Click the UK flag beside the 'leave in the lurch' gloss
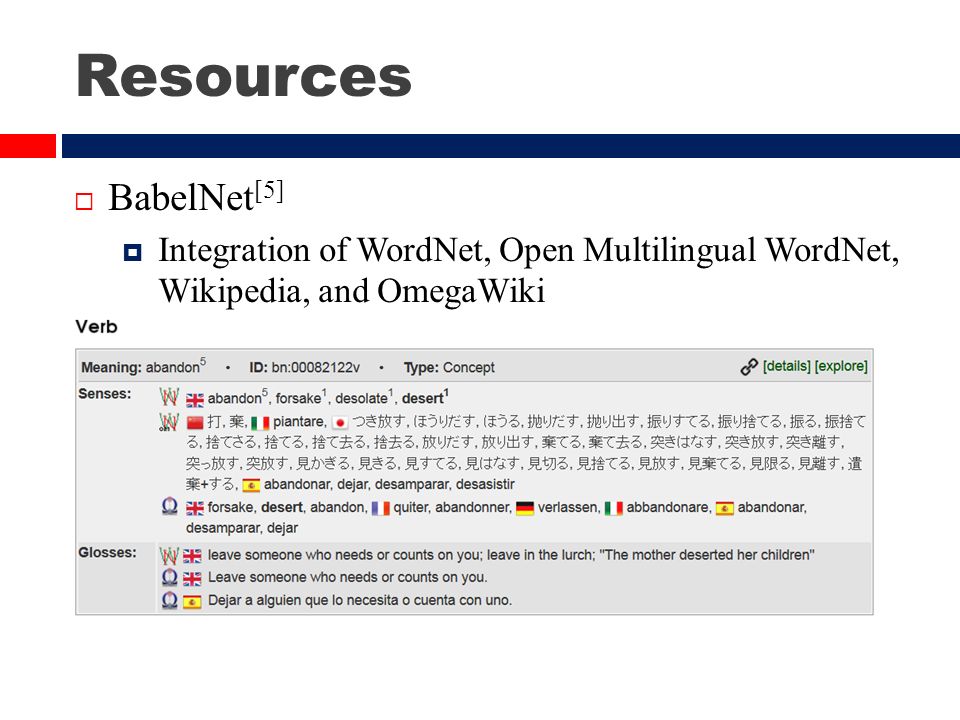Screen dimensions: 960x720 [x=192, y=556]
